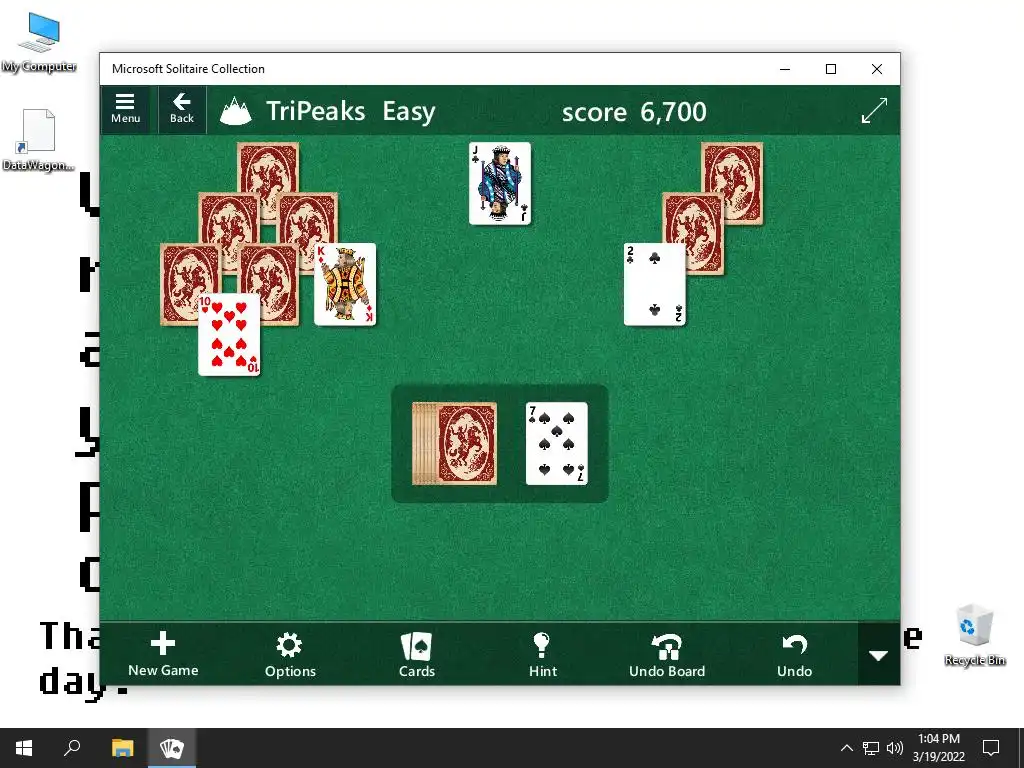The width and height of the screenshot is (1024, 768).
Task: Click the TriPeaks Easy title text
Action: point(351,111)
